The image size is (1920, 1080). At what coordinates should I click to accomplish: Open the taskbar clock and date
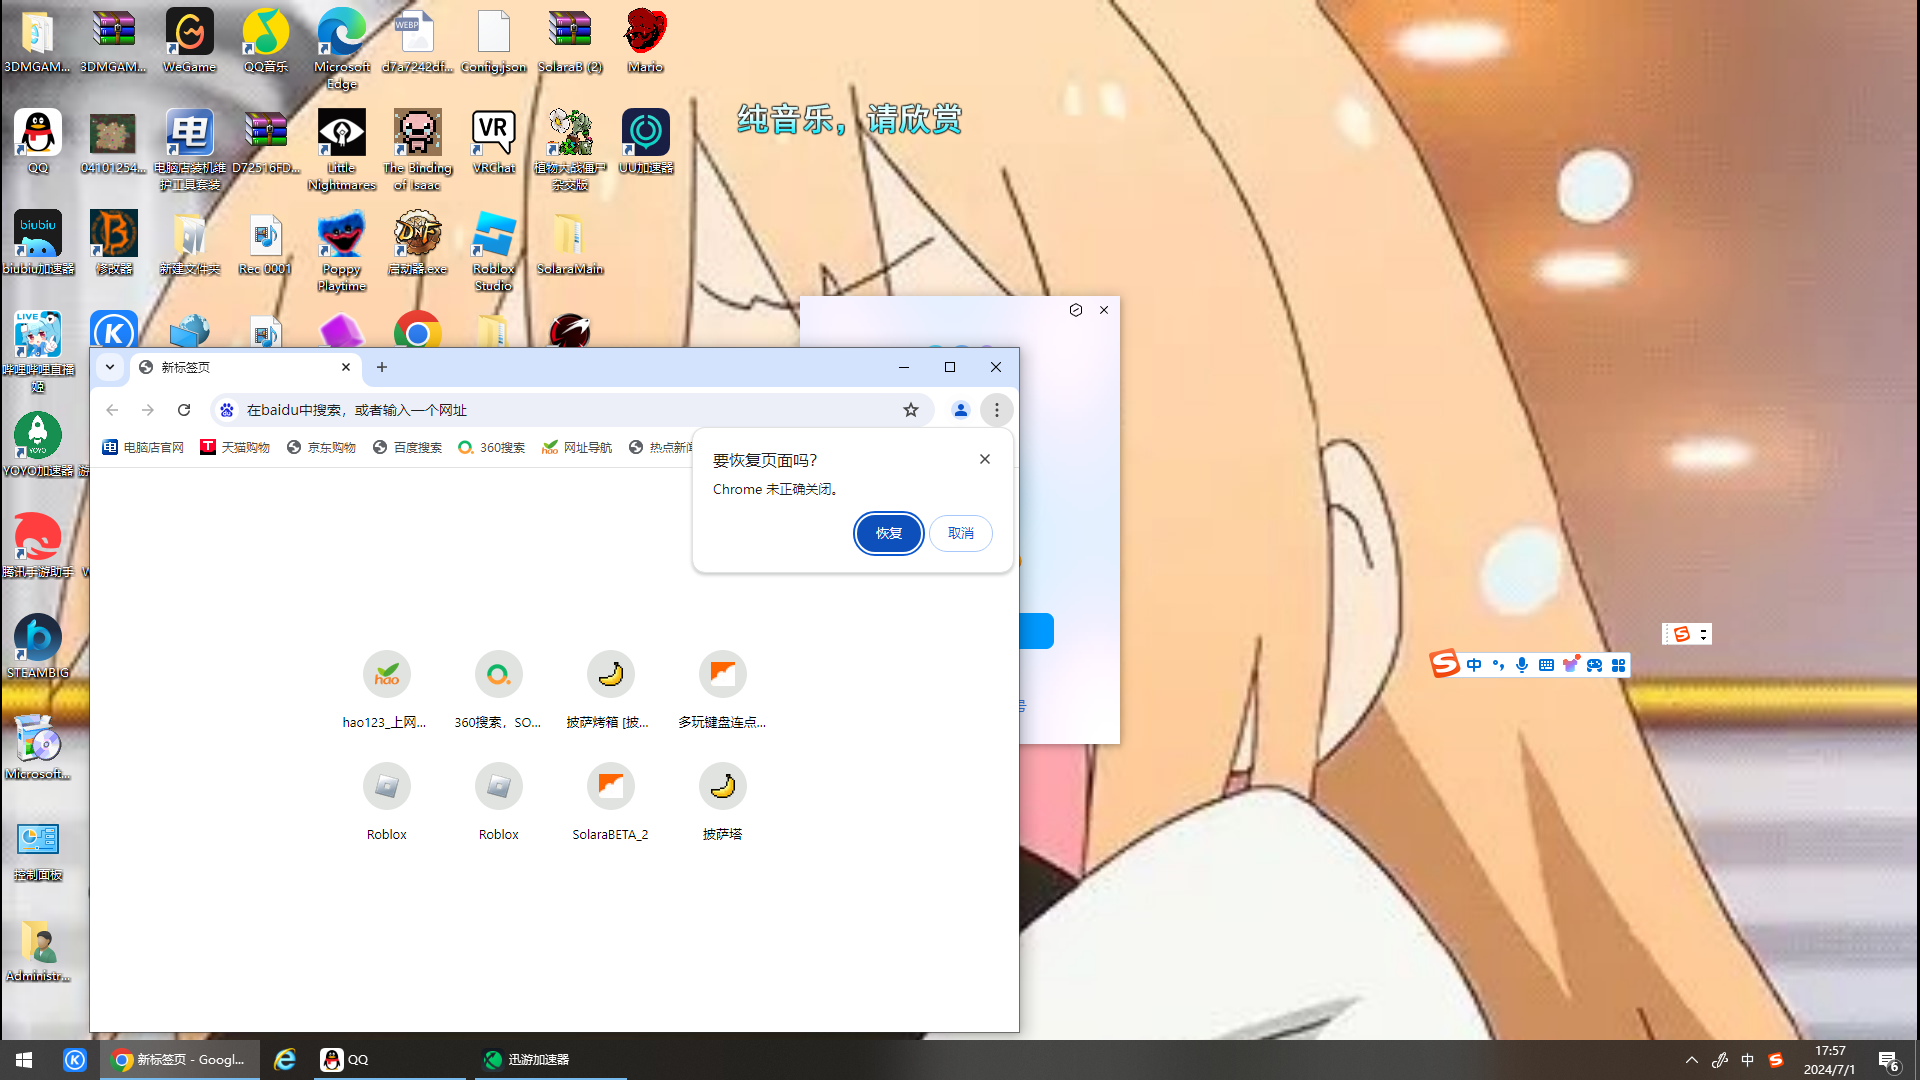[1829, 1060]
